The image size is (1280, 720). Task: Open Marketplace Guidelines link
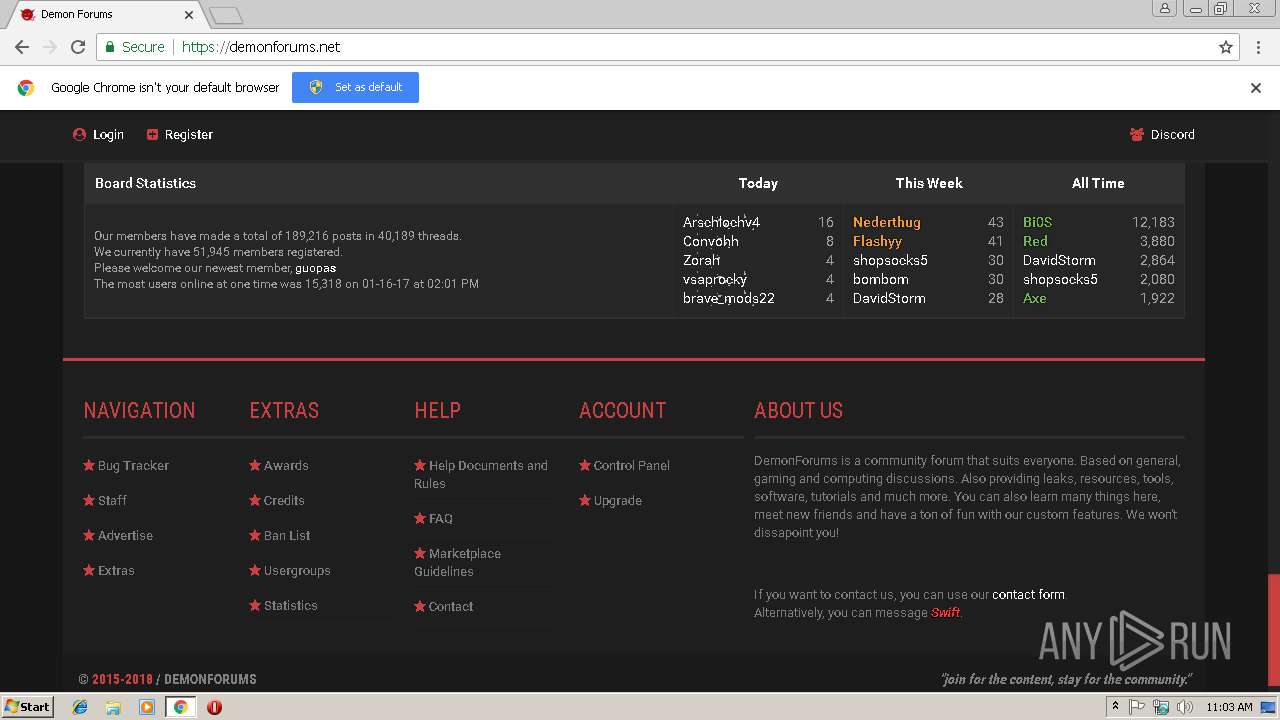pos(458,562)
